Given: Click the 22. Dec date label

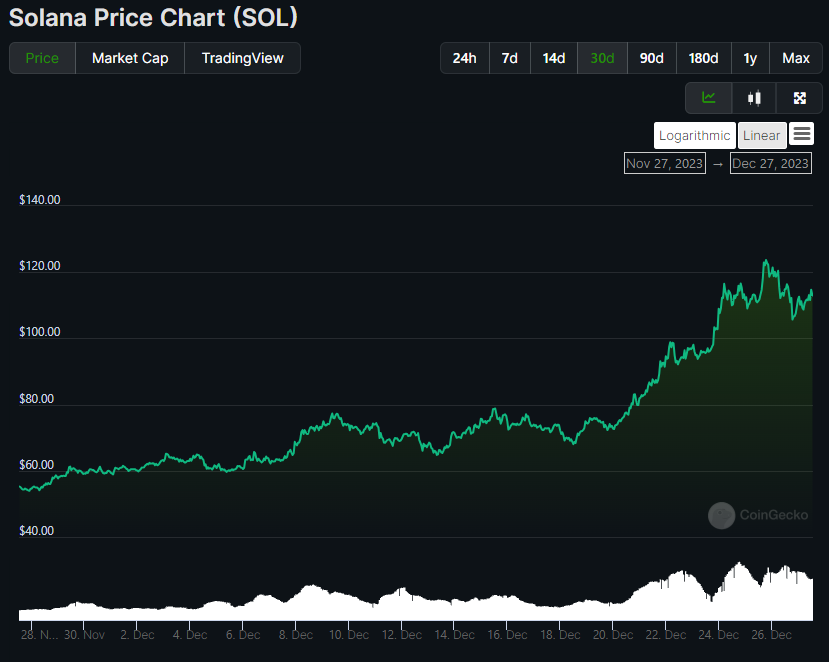Looking at the screenshot, I should (x=666, y=635).
